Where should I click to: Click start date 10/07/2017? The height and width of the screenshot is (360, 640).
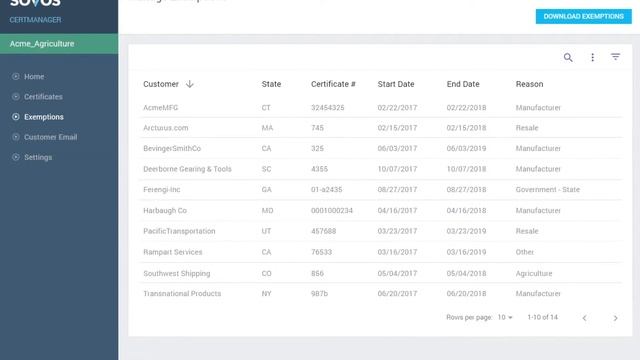(x=397, y=169)
